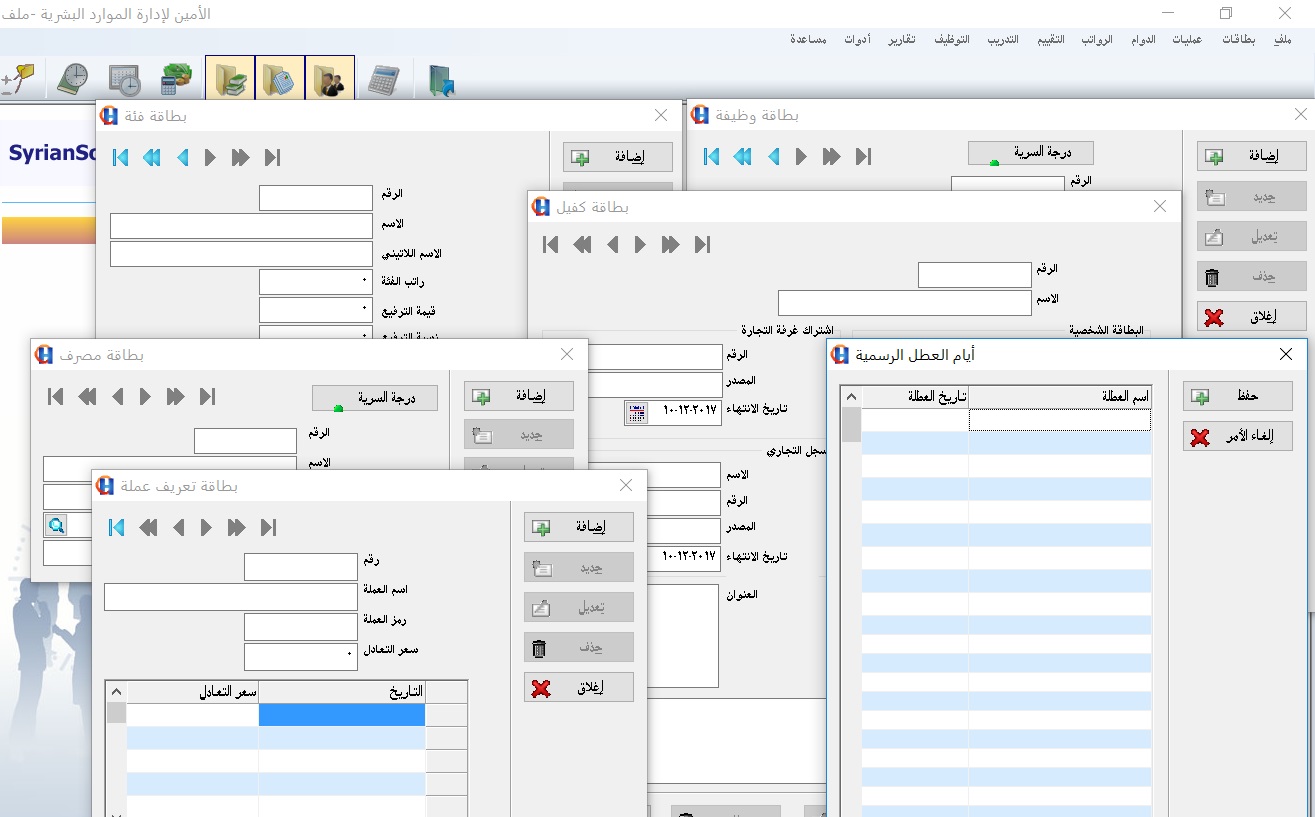Click حفظ button in أيام العطل الرسمية
This screenshot has height=817, width=1315.
point(1238,396)
